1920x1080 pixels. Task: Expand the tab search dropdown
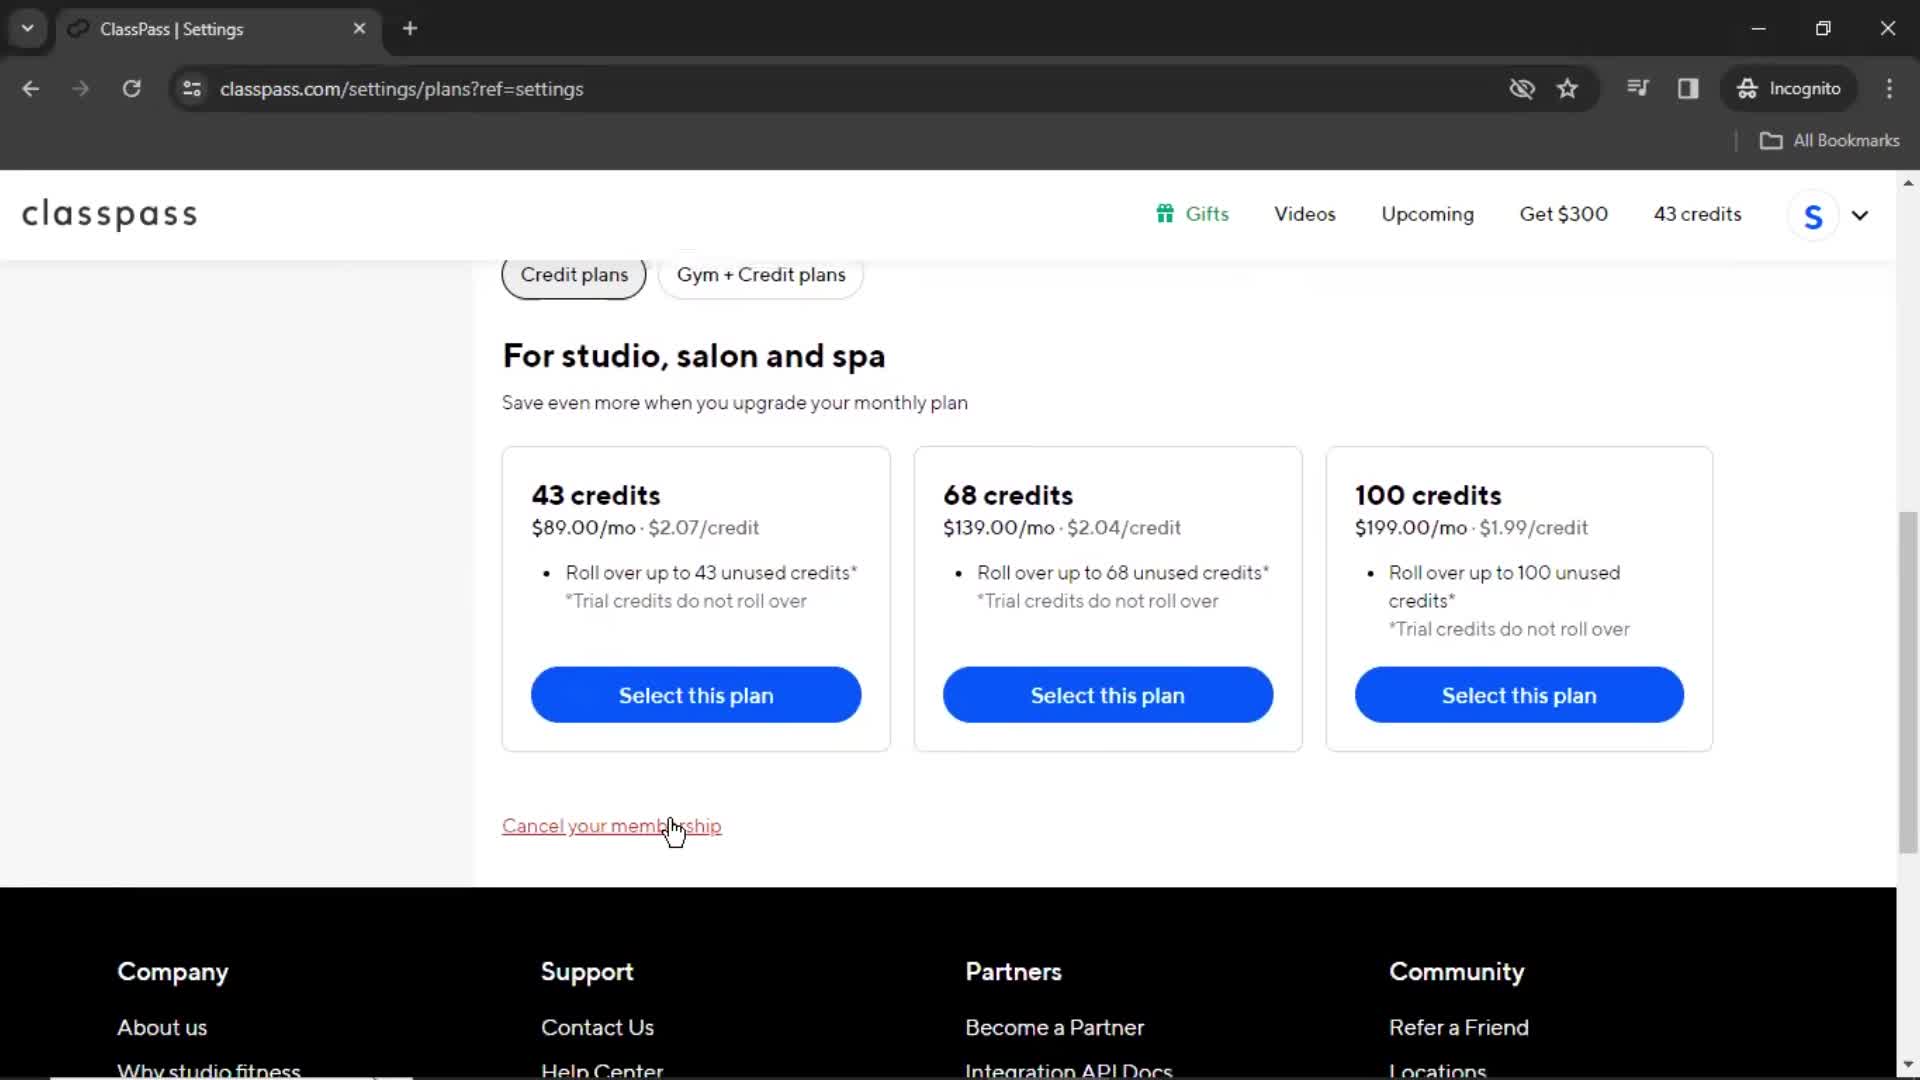click(28, 29)
